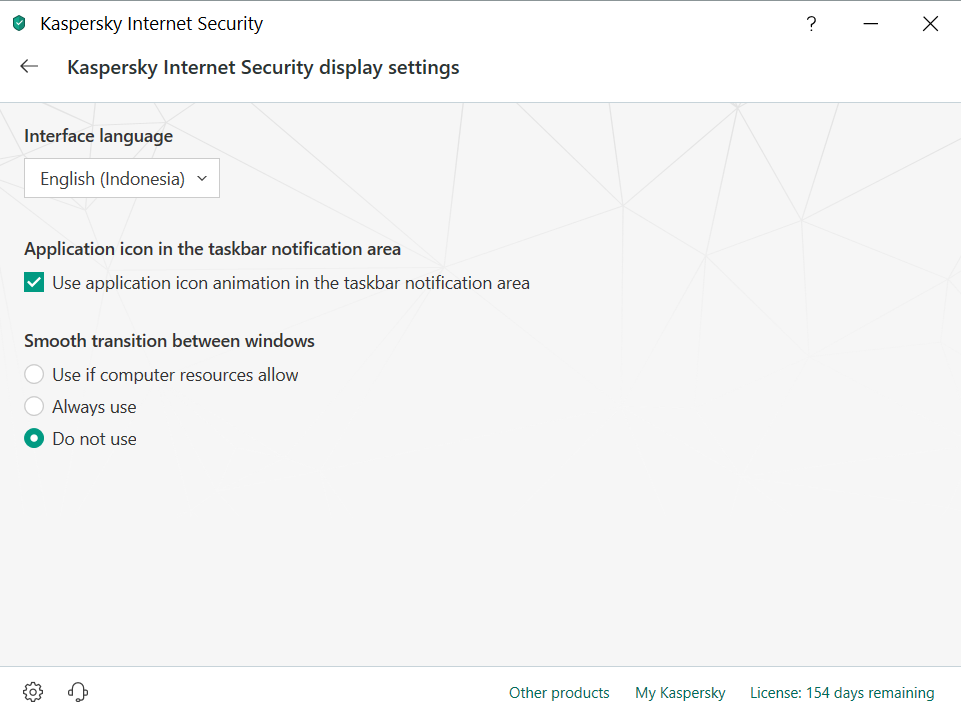Open Settings via the gear icon

pos(33,692)
